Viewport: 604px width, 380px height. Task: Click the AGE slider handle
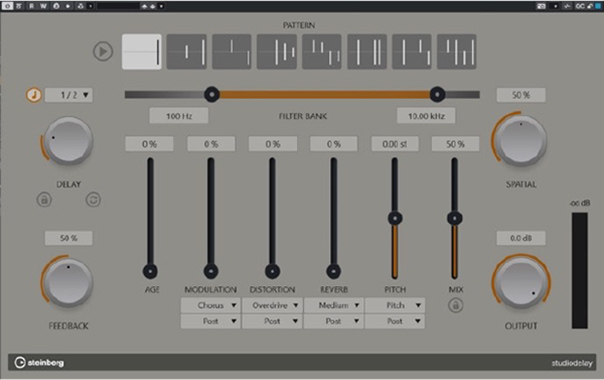[150, 271]
